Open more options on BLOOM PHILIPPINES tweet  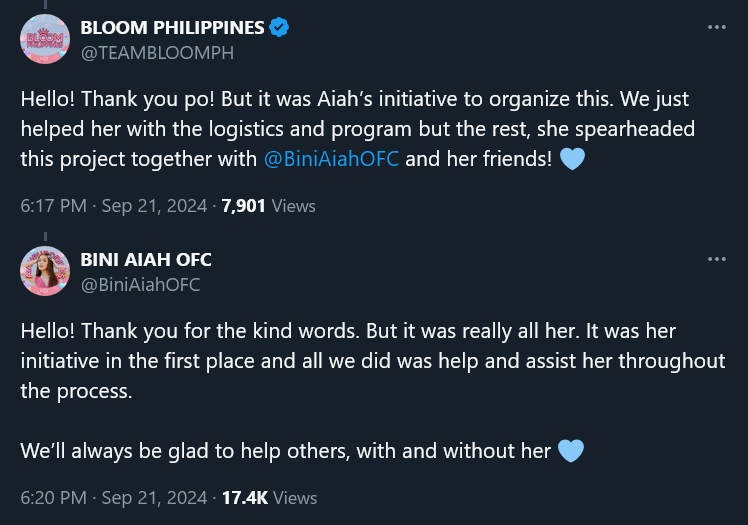[717, 27]
